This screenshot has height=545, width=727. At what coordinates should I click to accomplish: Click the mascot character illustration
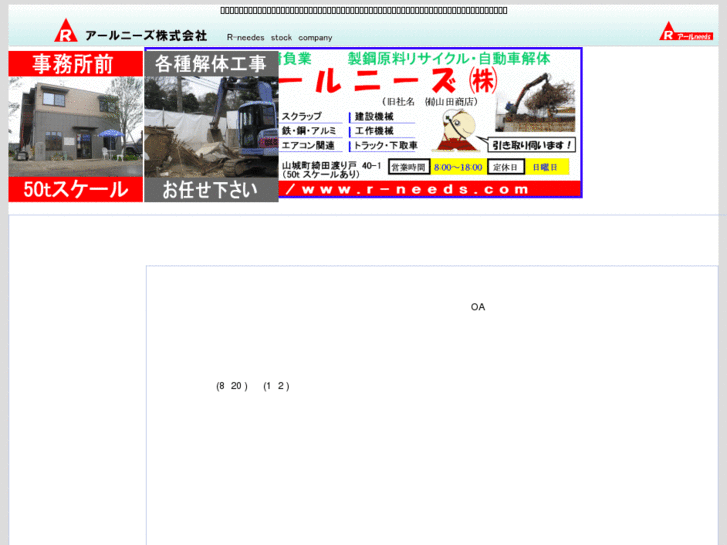(x=457, y=131)
